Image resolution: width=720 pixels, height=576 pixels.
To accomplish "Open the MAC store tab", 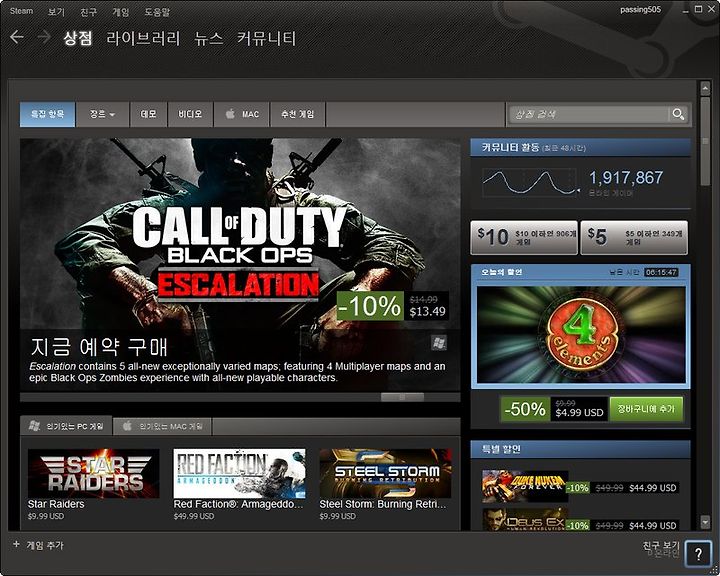I will tap(242, 114).
